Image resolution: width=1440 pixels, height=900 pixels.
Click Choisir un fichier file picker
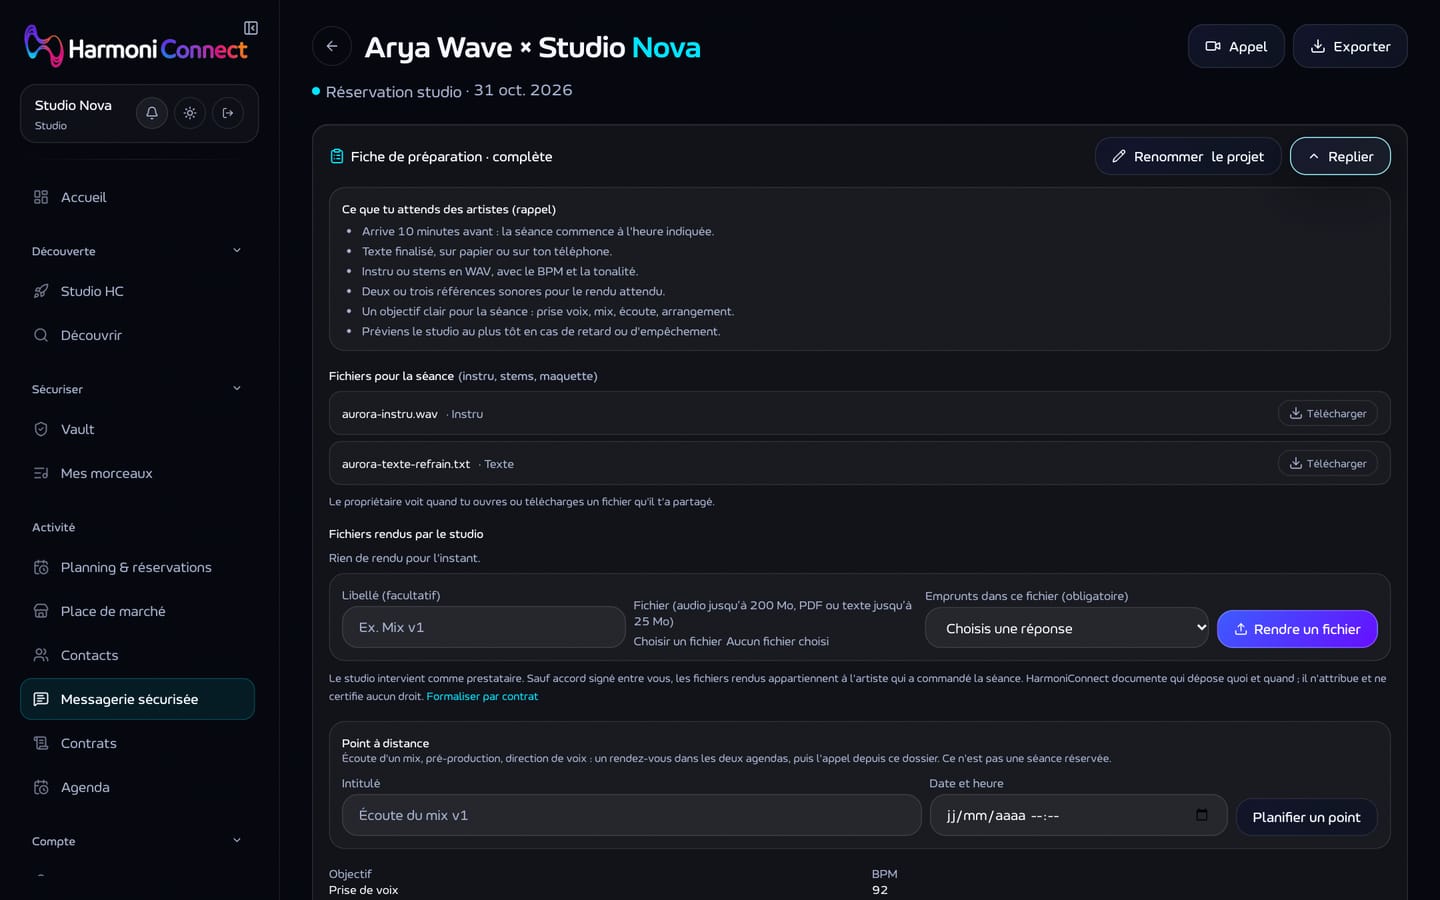677,641
